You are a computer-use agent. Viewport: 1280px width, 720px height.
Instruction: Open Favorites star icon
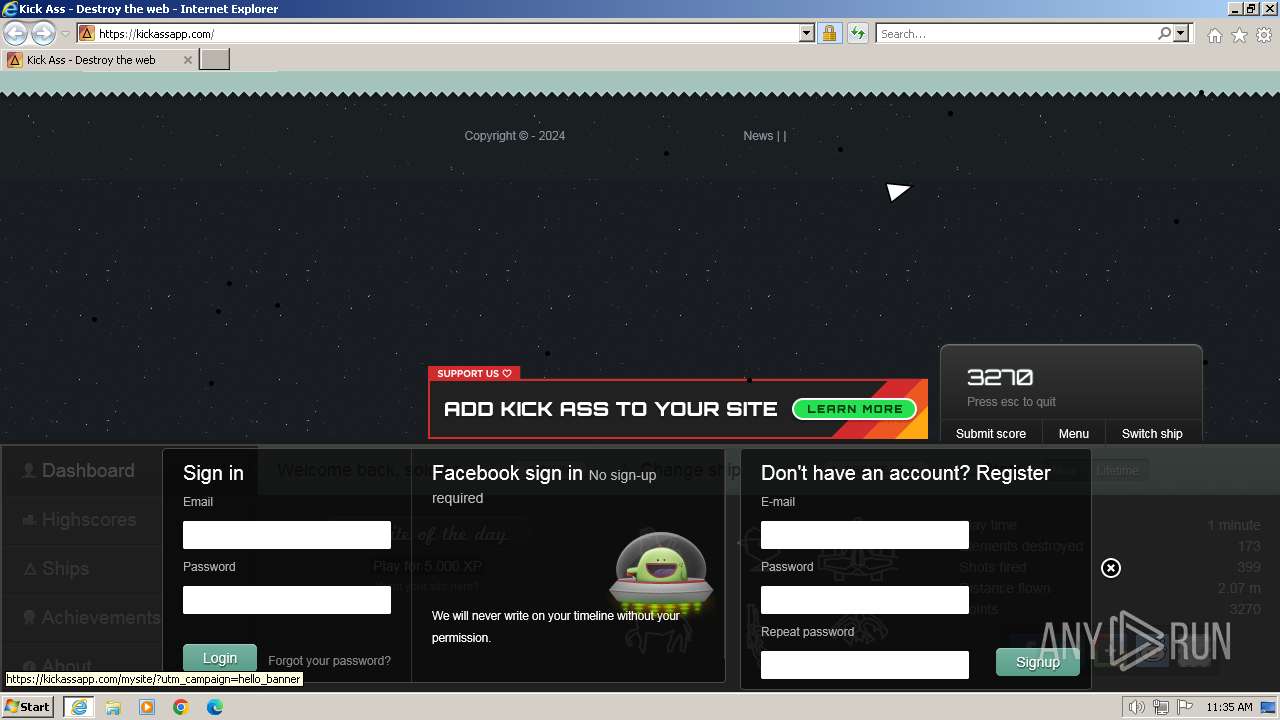(x=1239, y=35)
